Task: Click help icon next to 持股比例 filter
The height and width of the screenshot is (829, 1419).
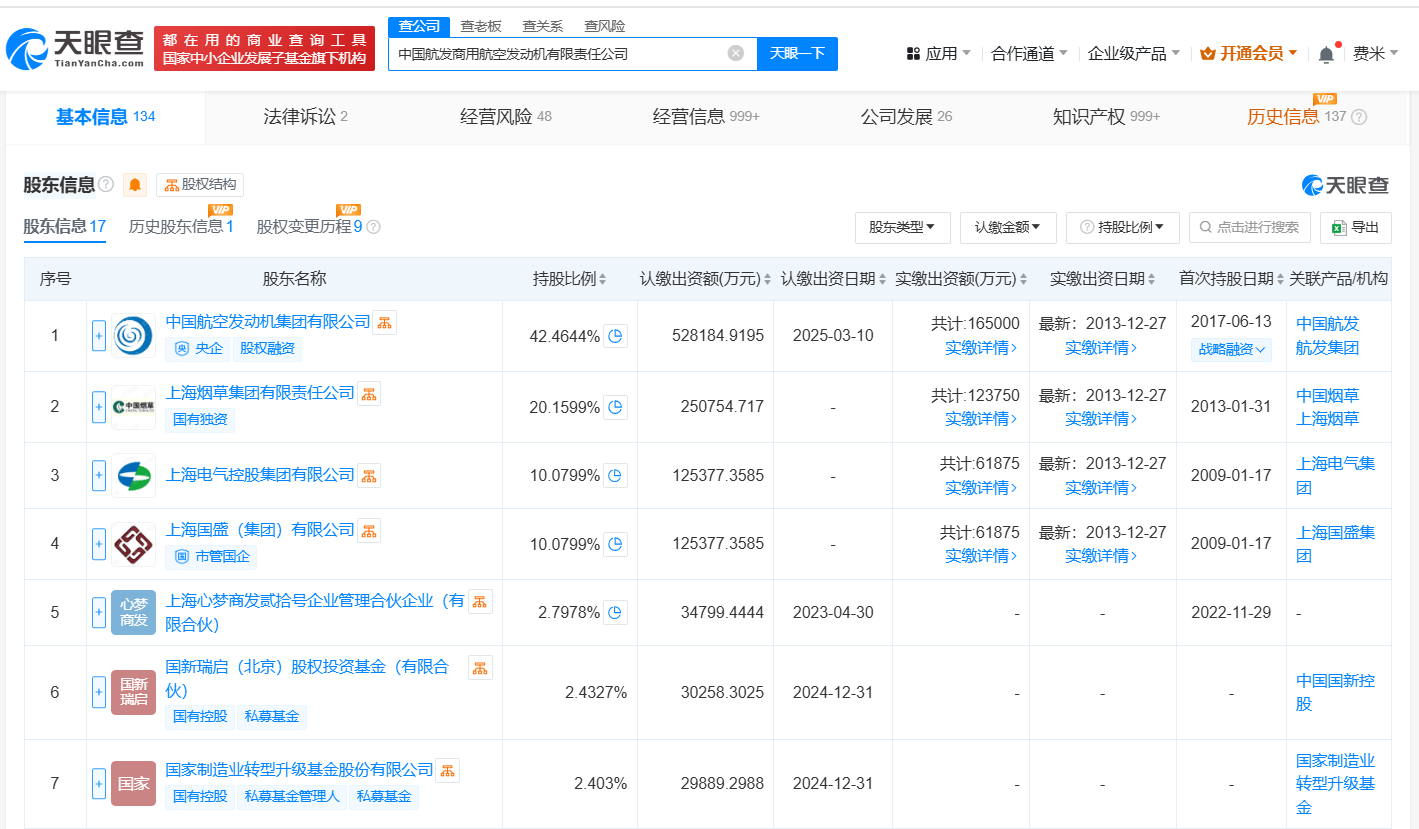Action: point(1085,228)
